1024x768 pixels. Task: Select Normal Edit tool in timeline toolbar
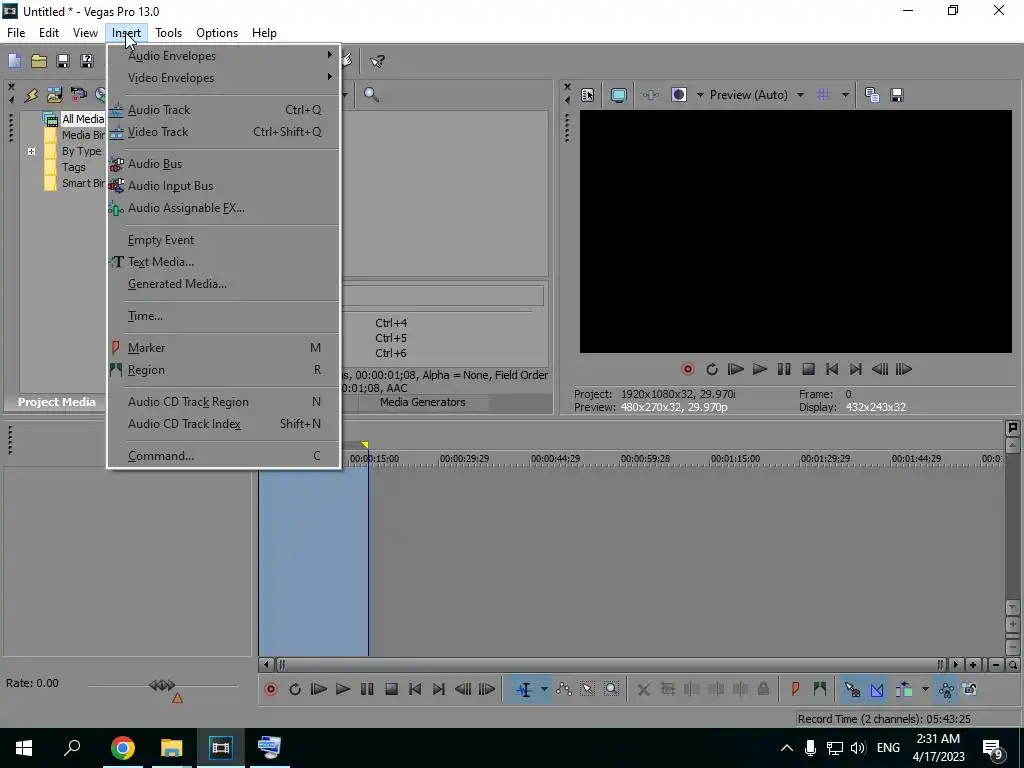point(524,689)
